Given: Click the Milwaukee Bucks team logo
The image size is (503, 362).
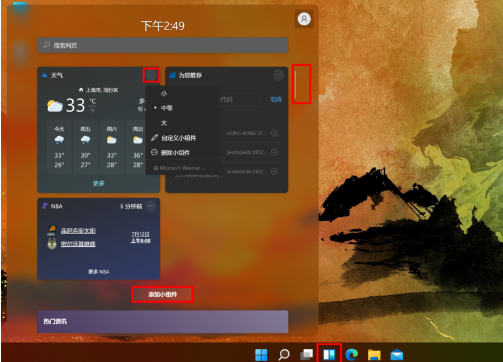Looking at the screenshot, I should click(x=52, y=244).
